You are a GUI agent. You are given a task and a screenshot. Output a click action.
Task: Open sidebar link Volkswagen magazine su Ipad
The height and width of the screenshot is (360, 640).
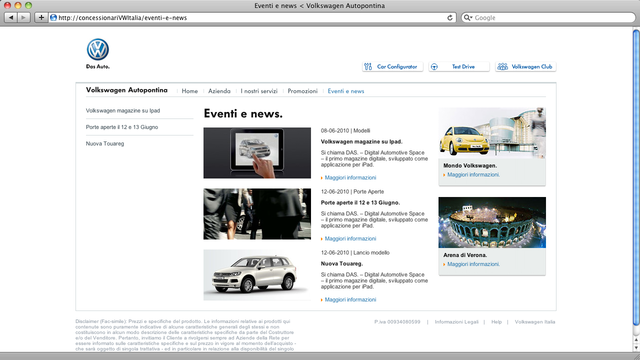click(123, 111)
